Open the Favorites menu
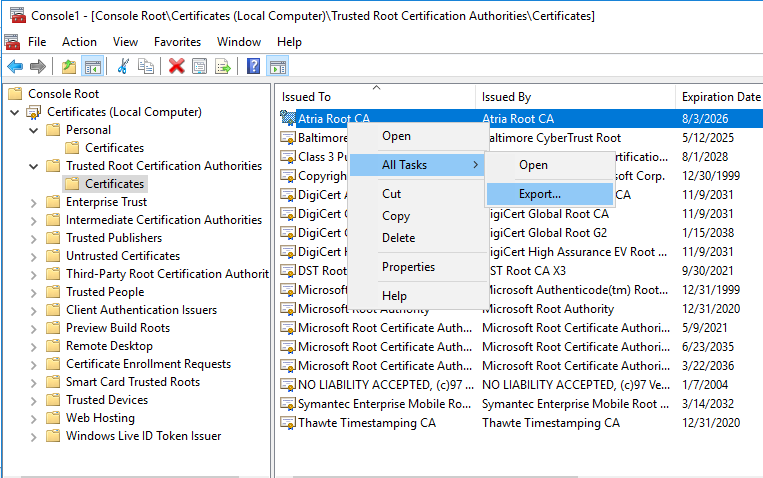 pyautogui.click(x=178, y=42)
